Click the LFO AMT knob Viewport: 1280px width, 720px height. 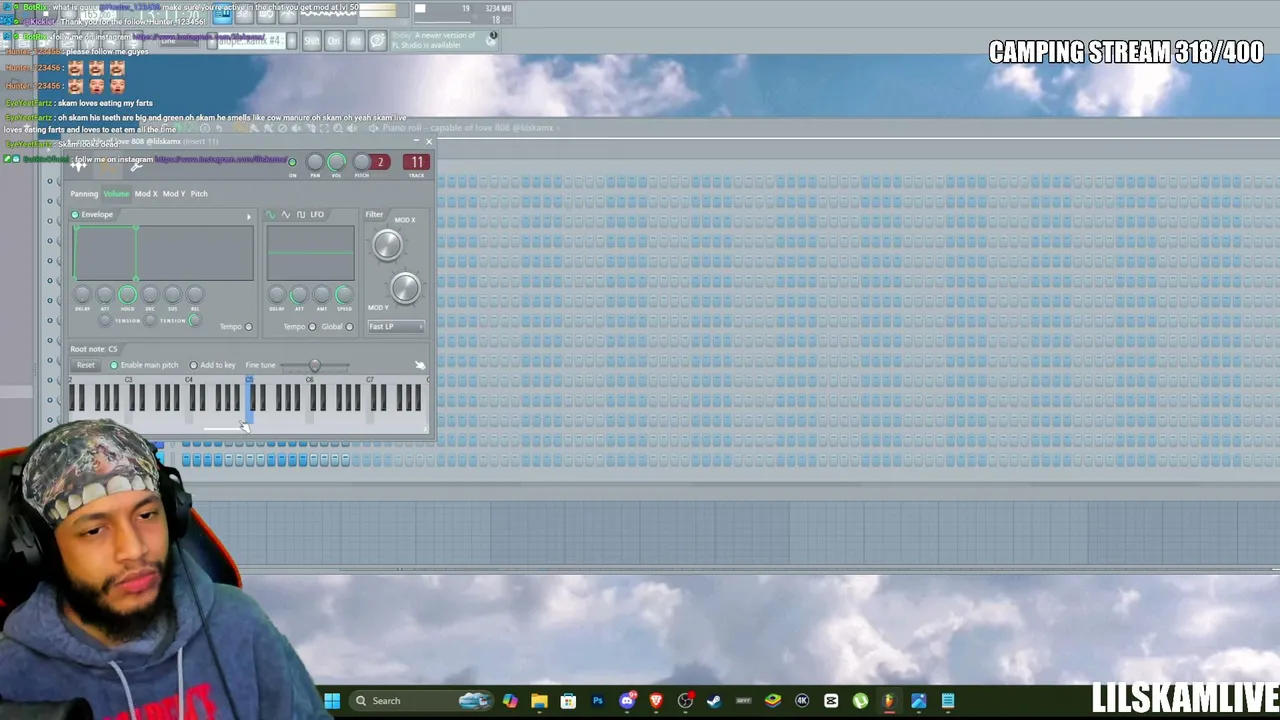coord(321,295)
